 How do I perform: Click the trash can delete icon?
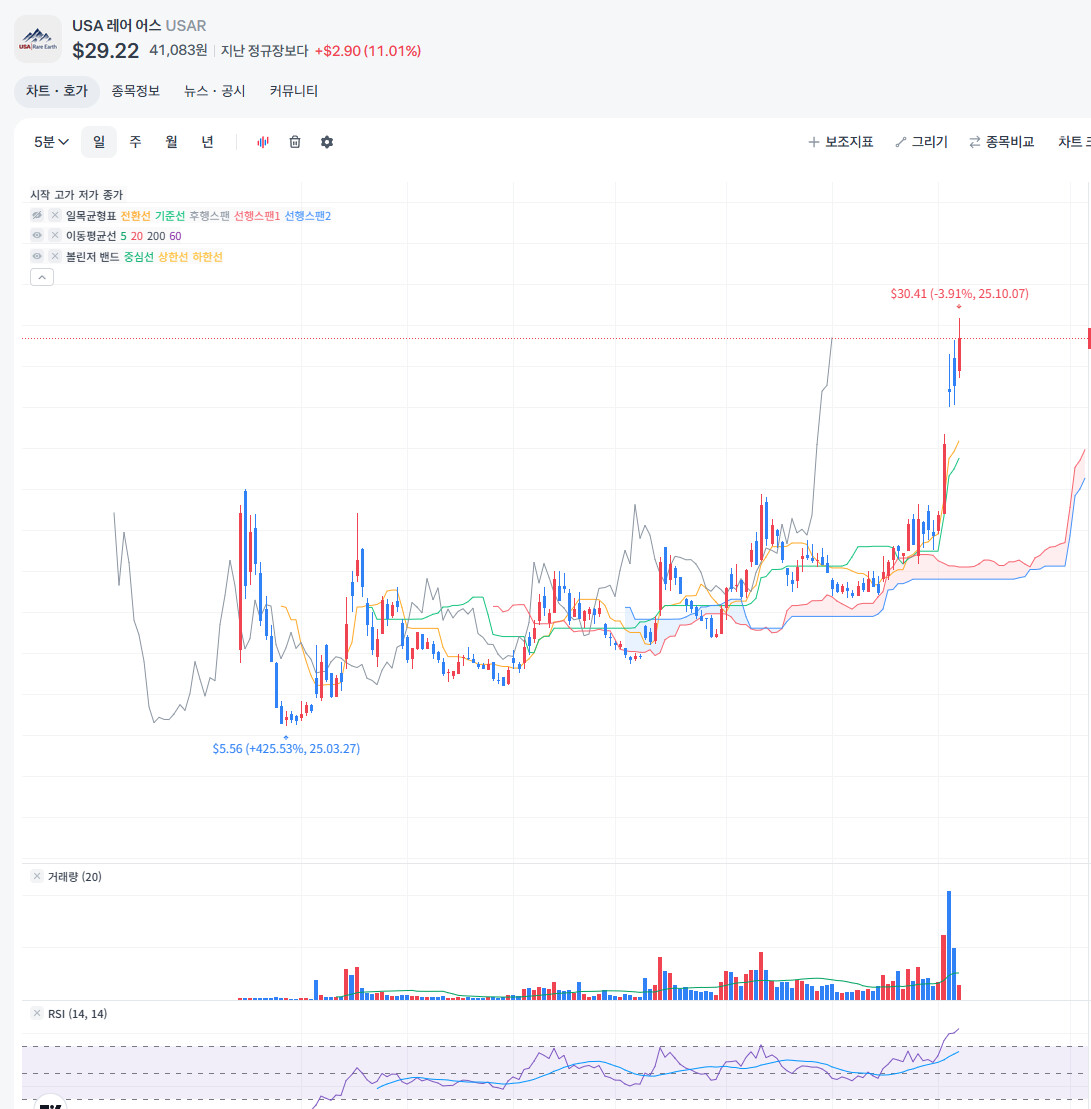(295, 142)
